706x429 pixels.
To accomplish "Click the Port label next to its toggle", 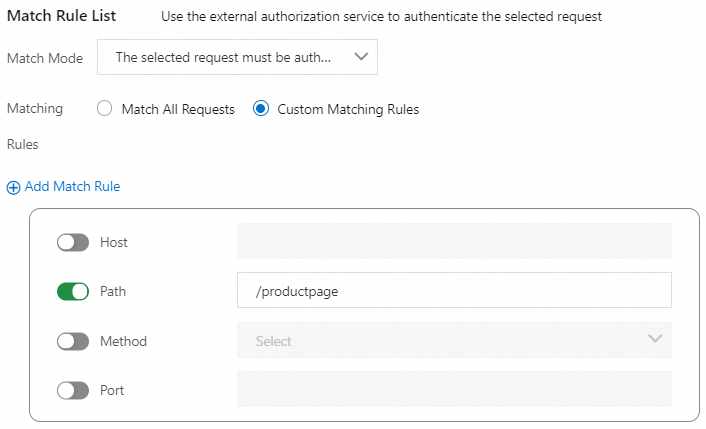I will tap(112, 390).
